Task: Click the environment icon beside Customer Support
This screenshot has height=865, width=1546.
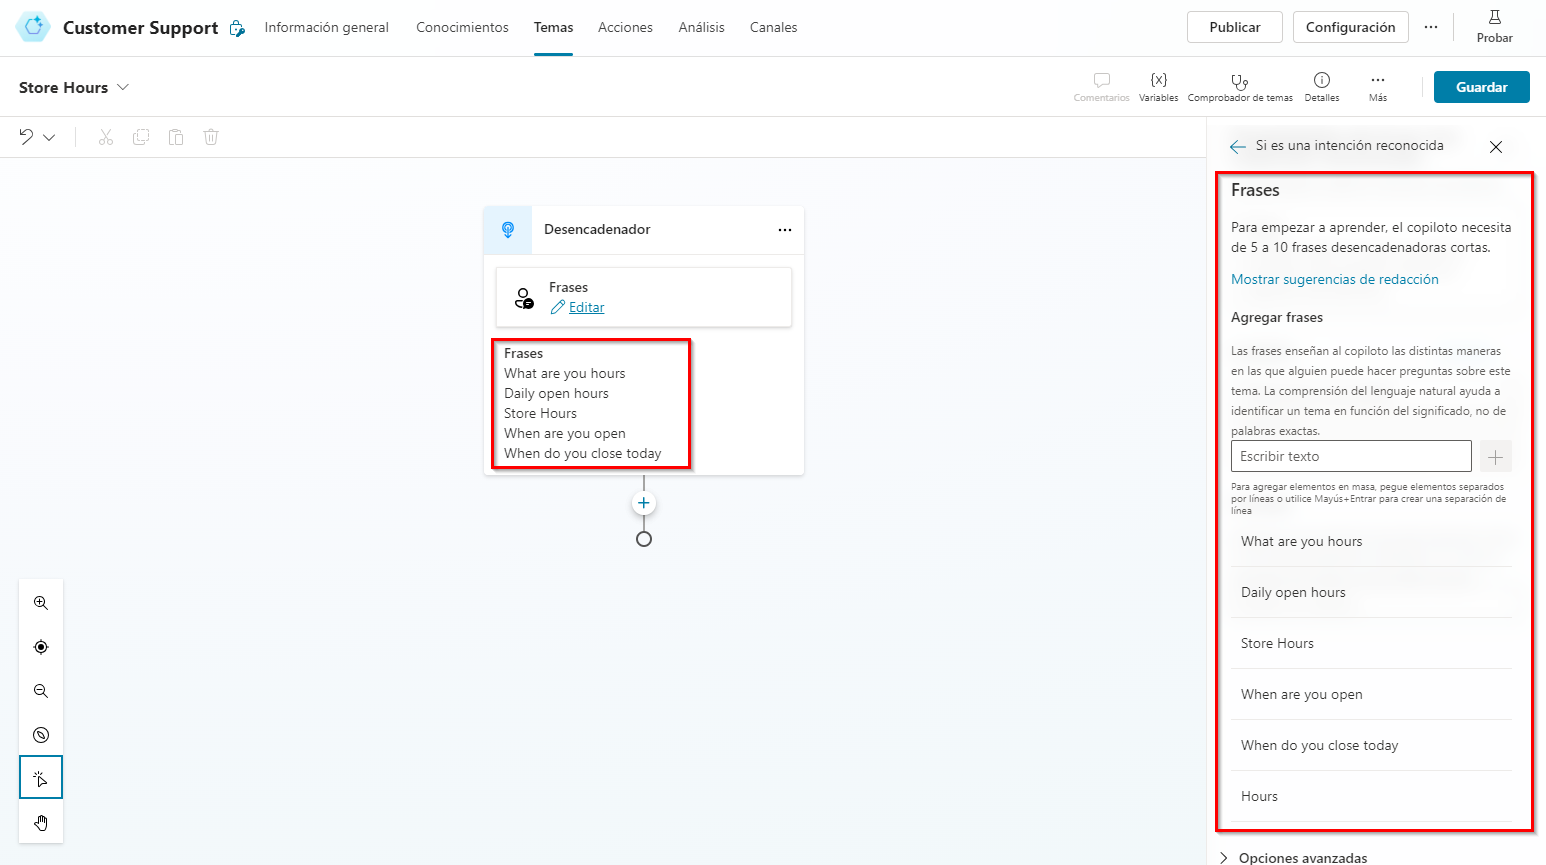Action: click(x=237, y=28)
